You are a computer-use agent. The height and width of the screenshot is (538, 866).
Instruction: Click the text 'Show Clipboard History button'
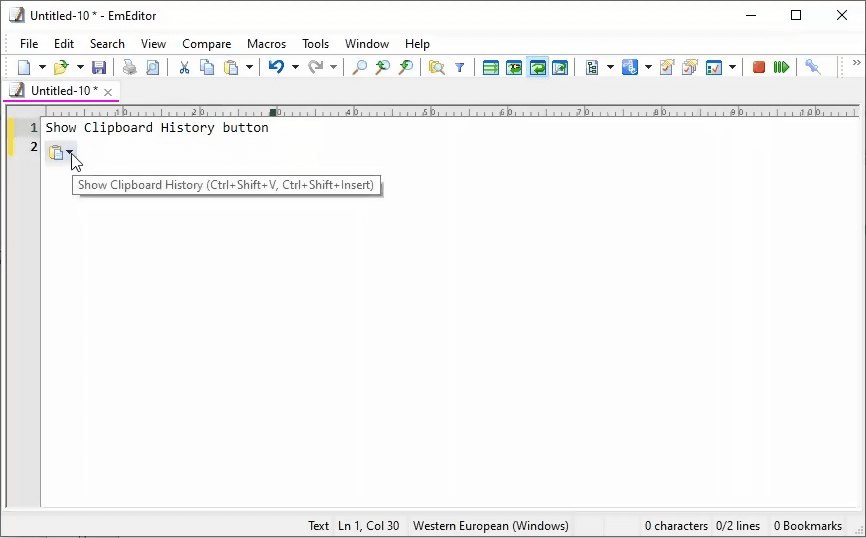click(x=157, y=128)
